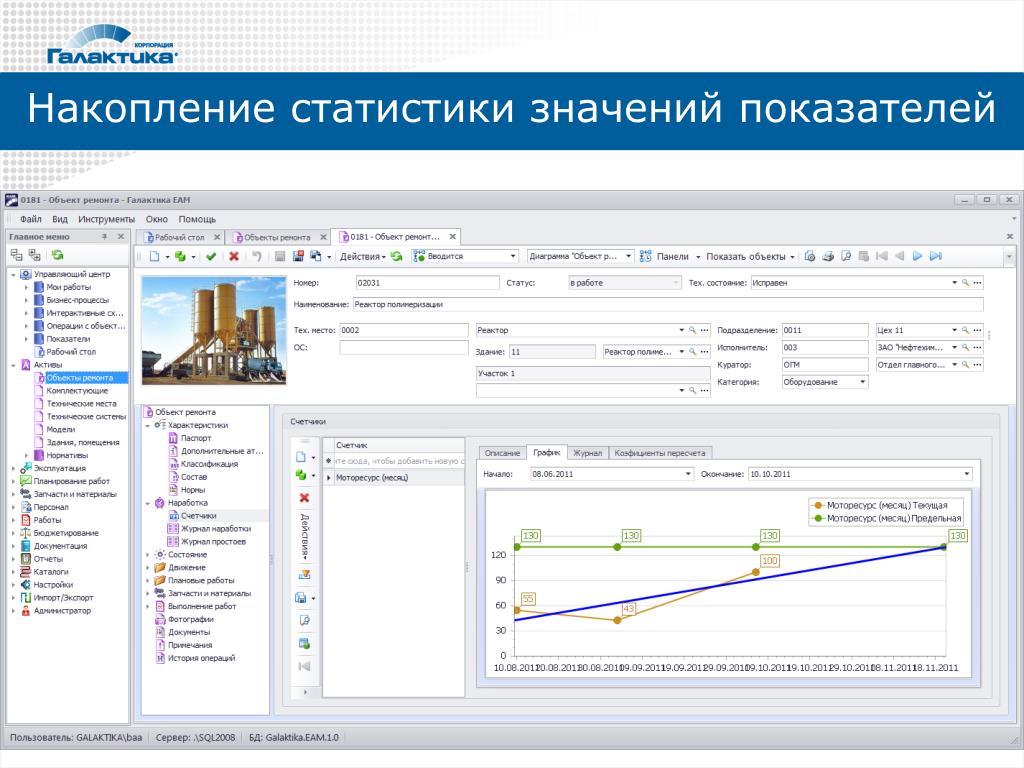Open the Окно menu
This screenshot has height=768, width=1024.
[157, 219]
